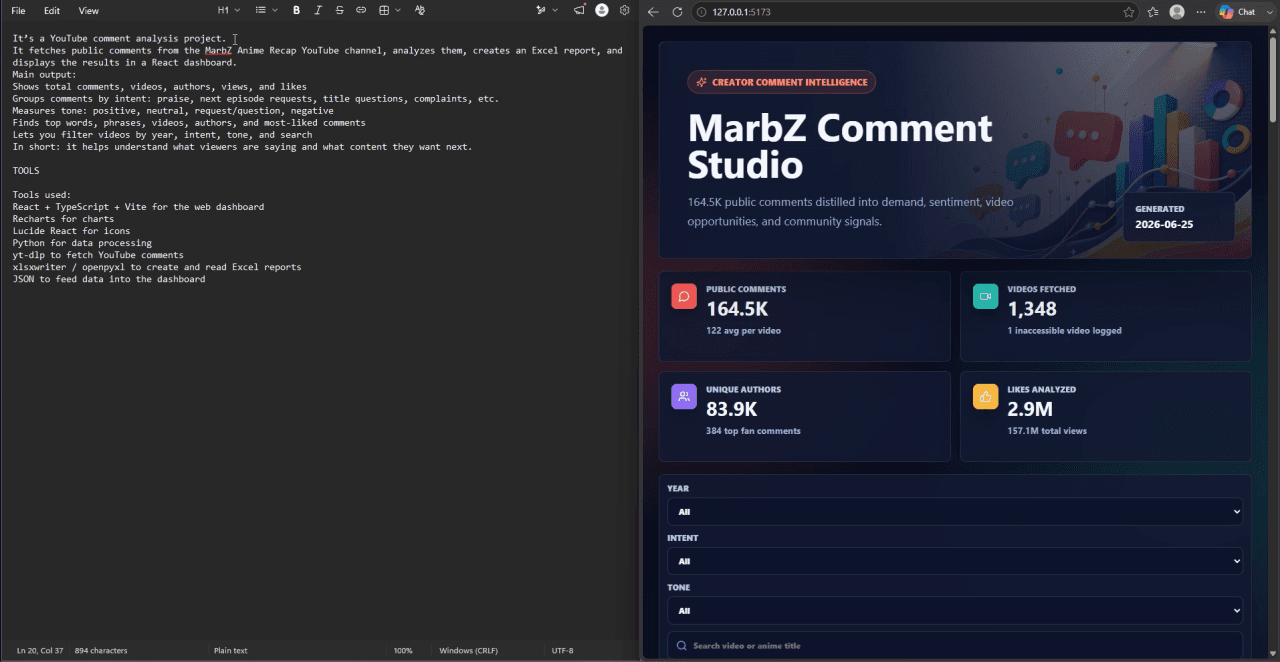Click the Ln 20, Col 37 status
This screenshot has width=1280, height=662.
point(40,650)
